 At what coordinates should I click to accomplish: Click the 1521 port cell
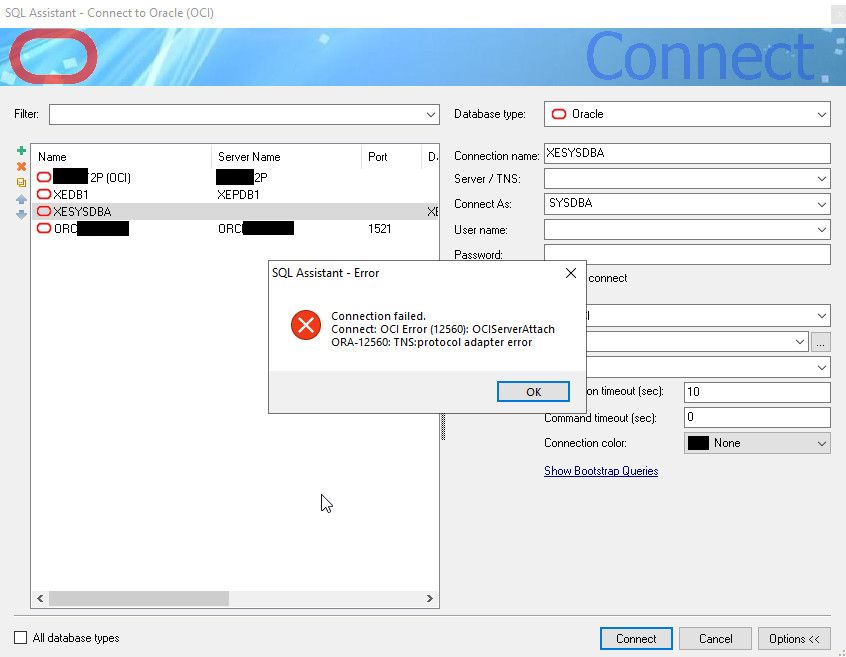coord(379,229)
